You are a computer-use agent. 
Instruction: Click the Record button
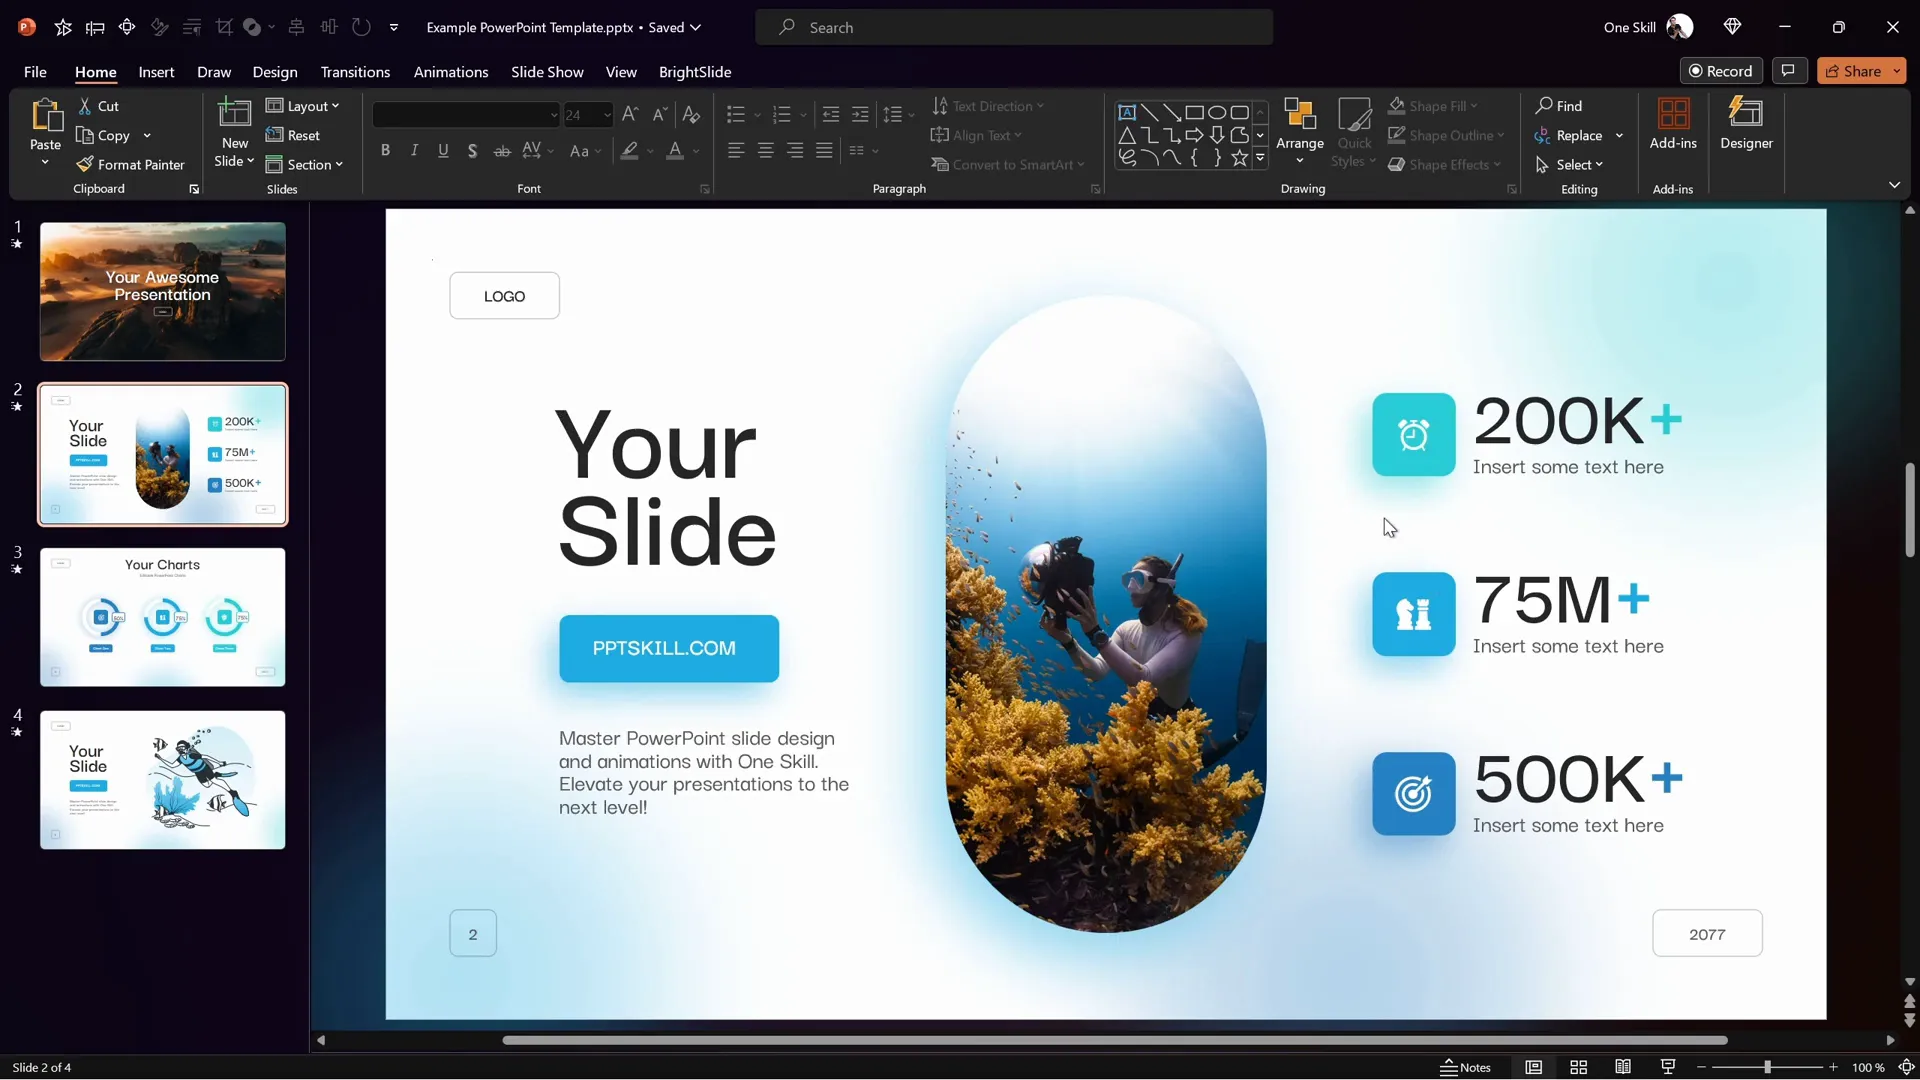1720,71
